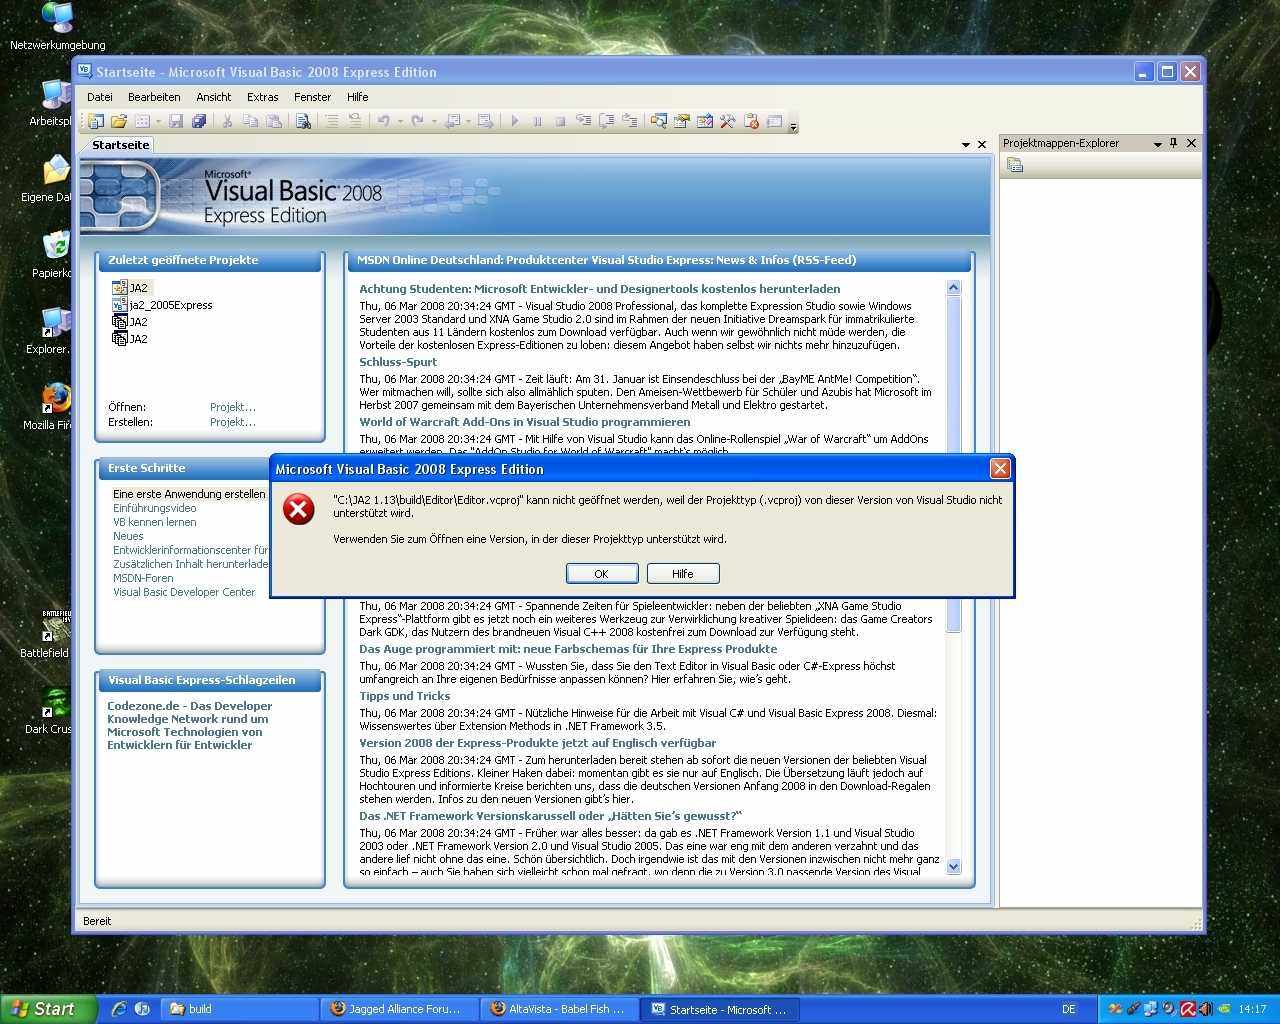This screenshot has height=1024, width=1280.
Task: Click the red error icon in dialog
Action: [298, 509]
